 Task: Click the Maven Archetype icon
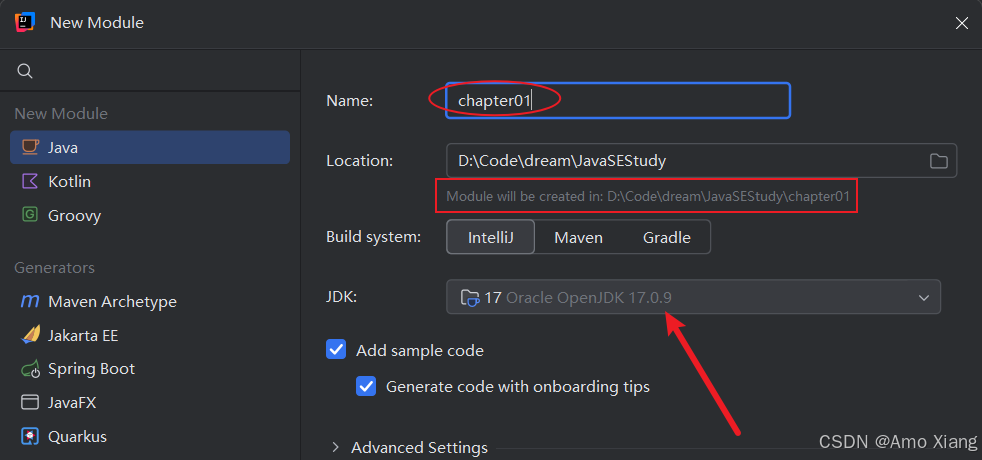pyautogui.click(x=30, y=301)
